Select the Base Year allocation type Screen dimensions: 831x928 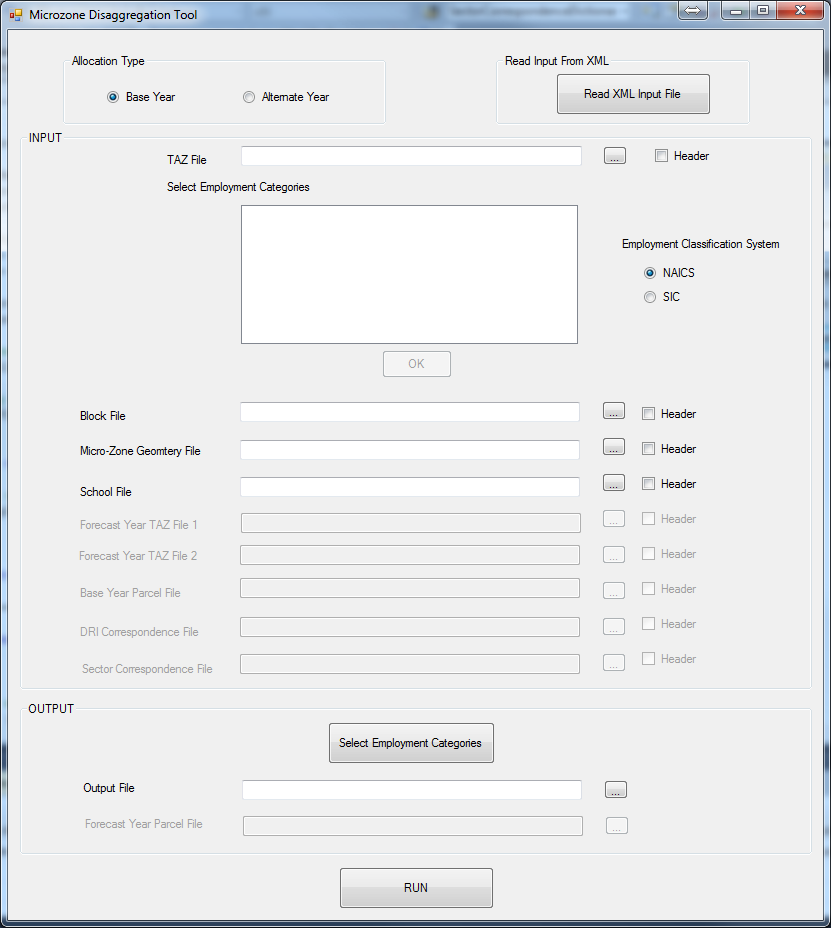pos(113,97)
